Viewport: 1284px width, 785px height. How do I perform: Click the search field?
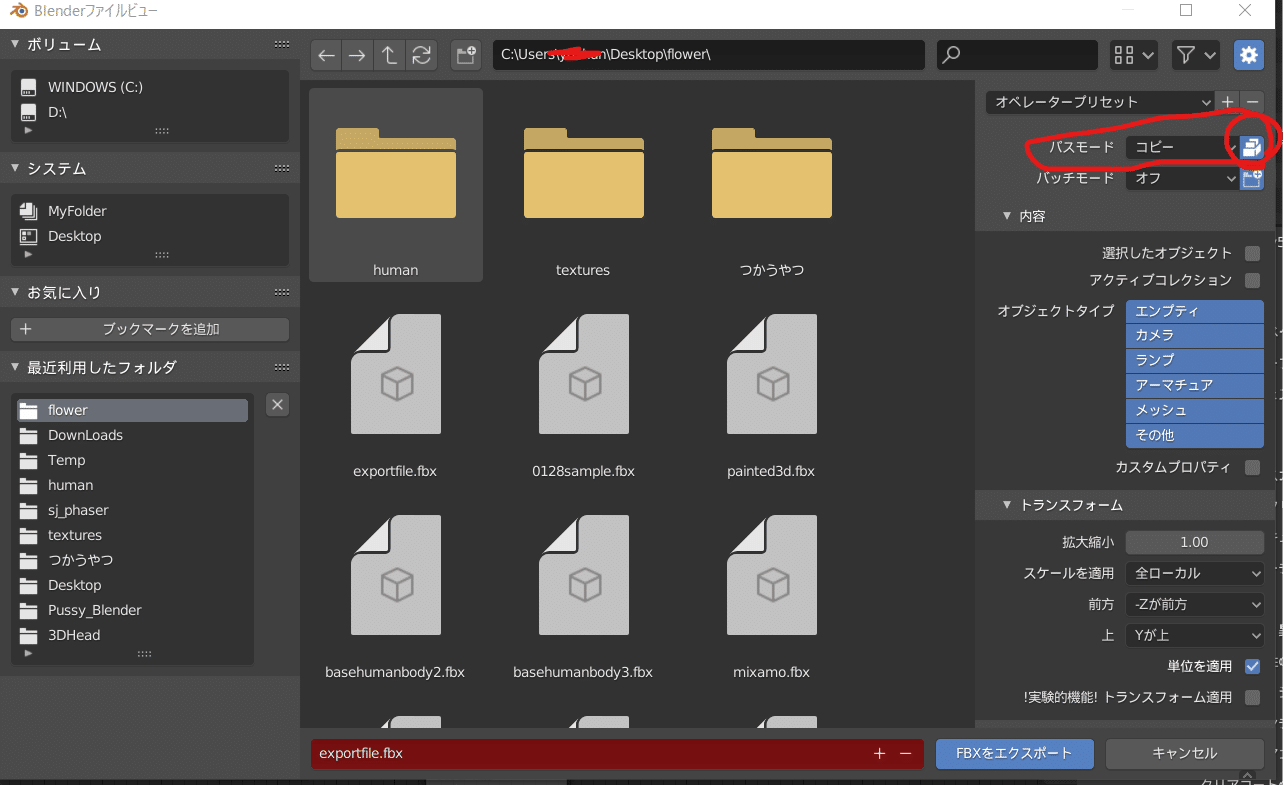1018,55
